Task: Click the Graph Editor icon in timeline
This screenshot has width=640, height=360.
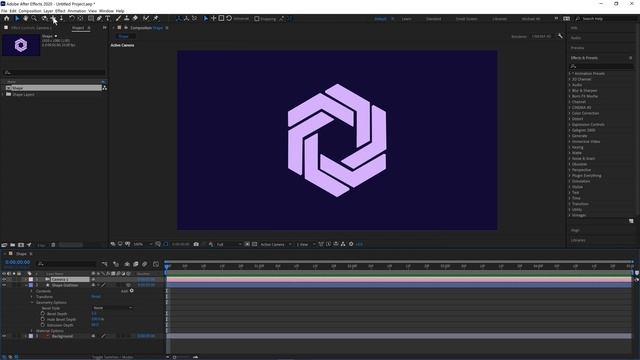Action: (156, 264)
